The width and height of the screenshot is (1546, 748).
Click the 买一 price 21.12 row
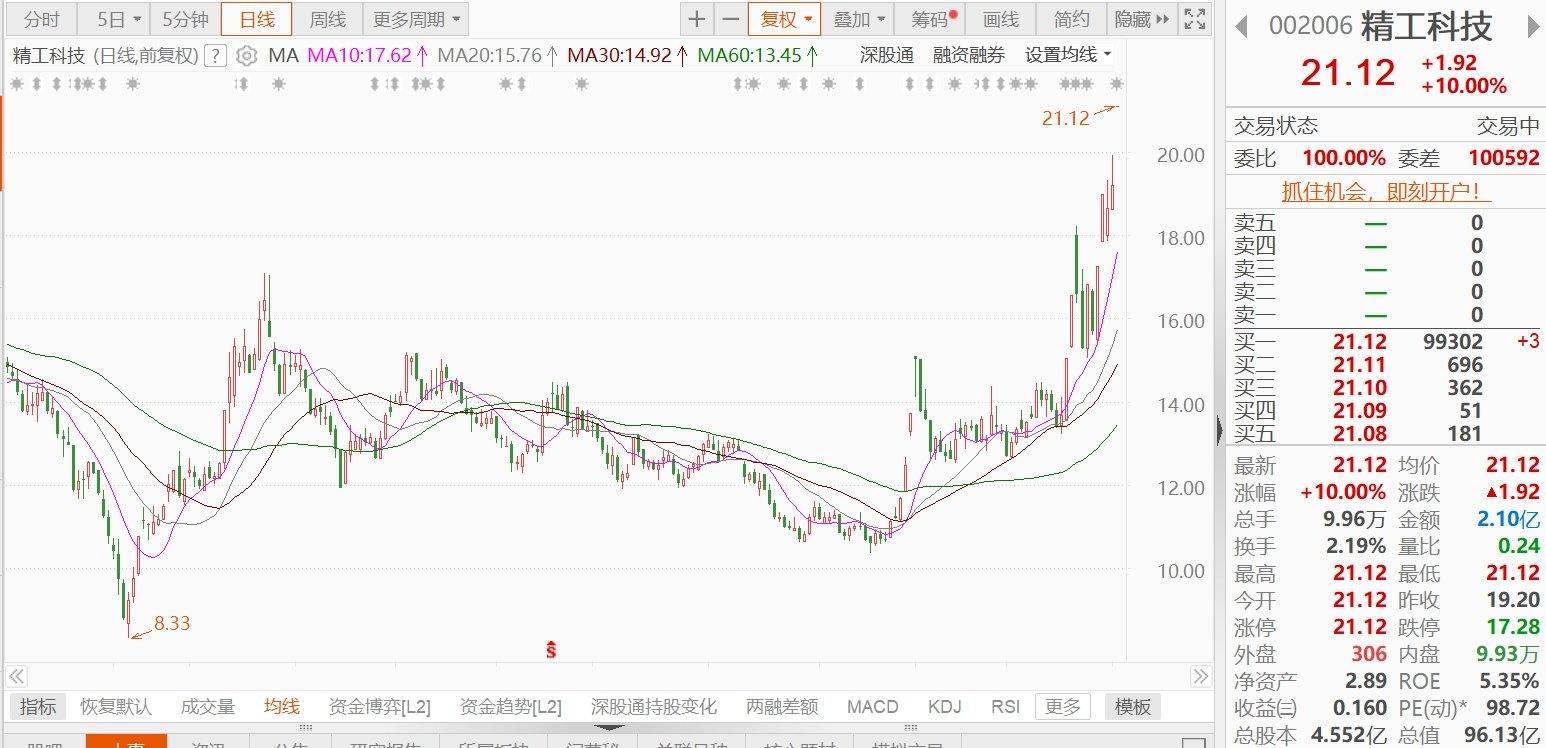coord(1386,341)
